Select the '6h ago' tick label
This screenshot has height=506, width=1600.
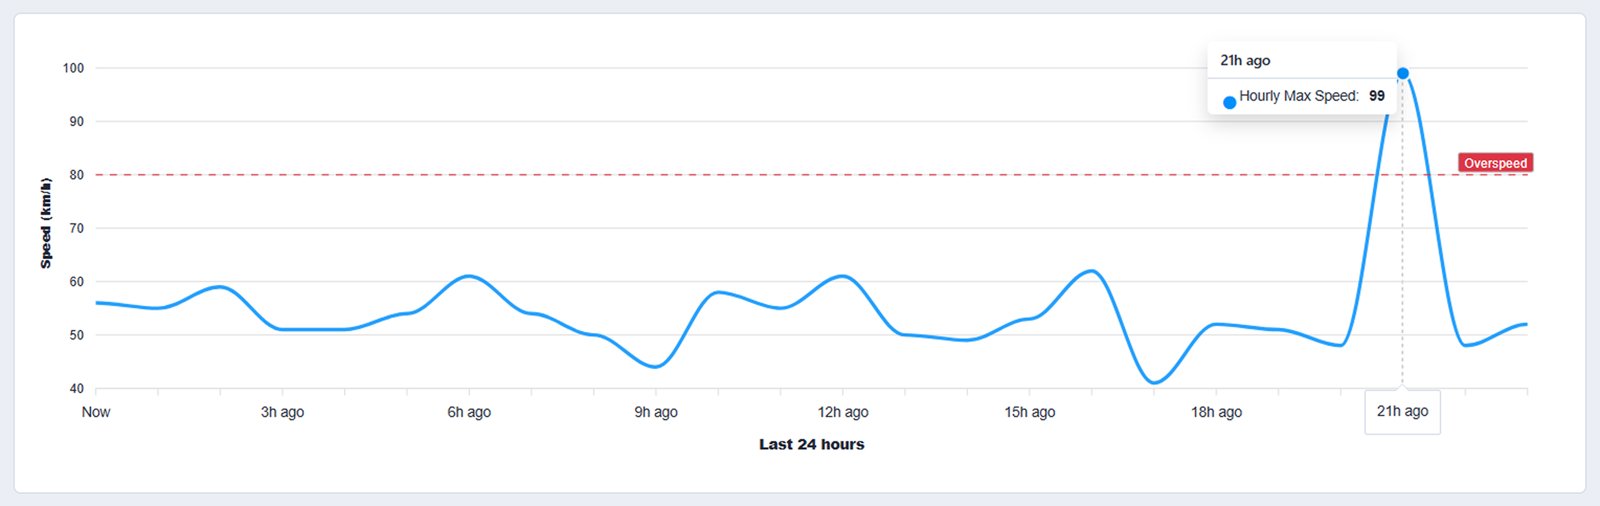coord(469,412)
